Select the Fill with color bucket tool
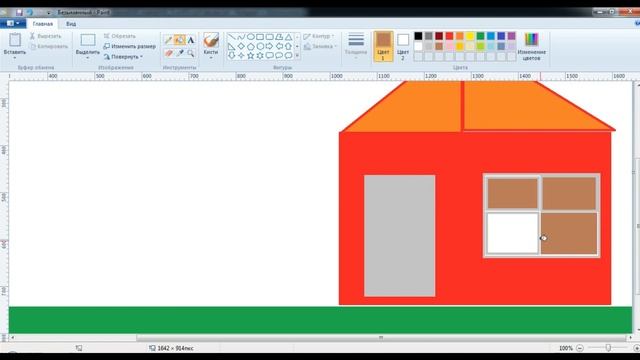The width and height of the screenshot is (640, 360). [180, 40]
